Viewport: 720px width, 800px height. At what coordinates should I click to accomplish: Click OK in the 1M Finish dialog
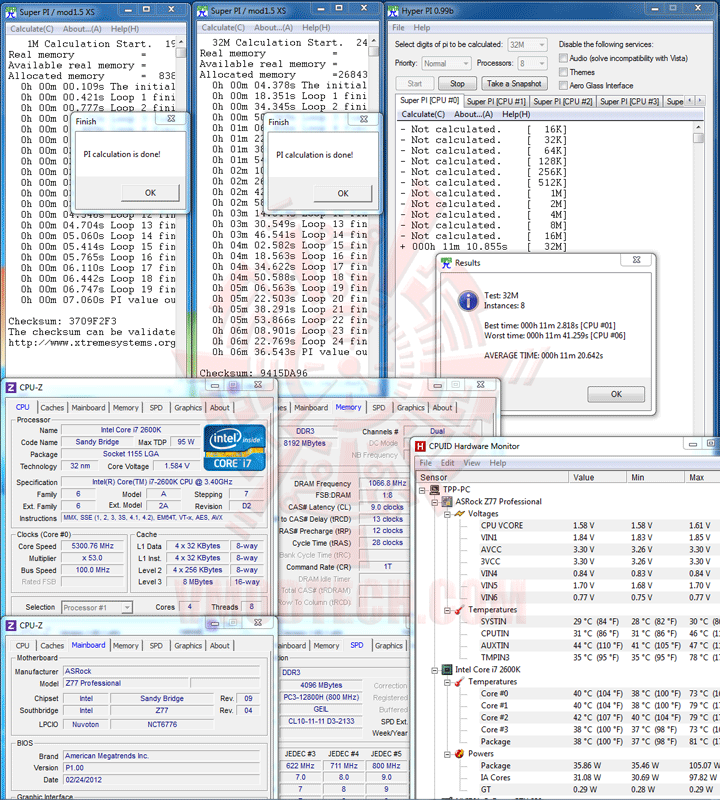pos(151,193)
